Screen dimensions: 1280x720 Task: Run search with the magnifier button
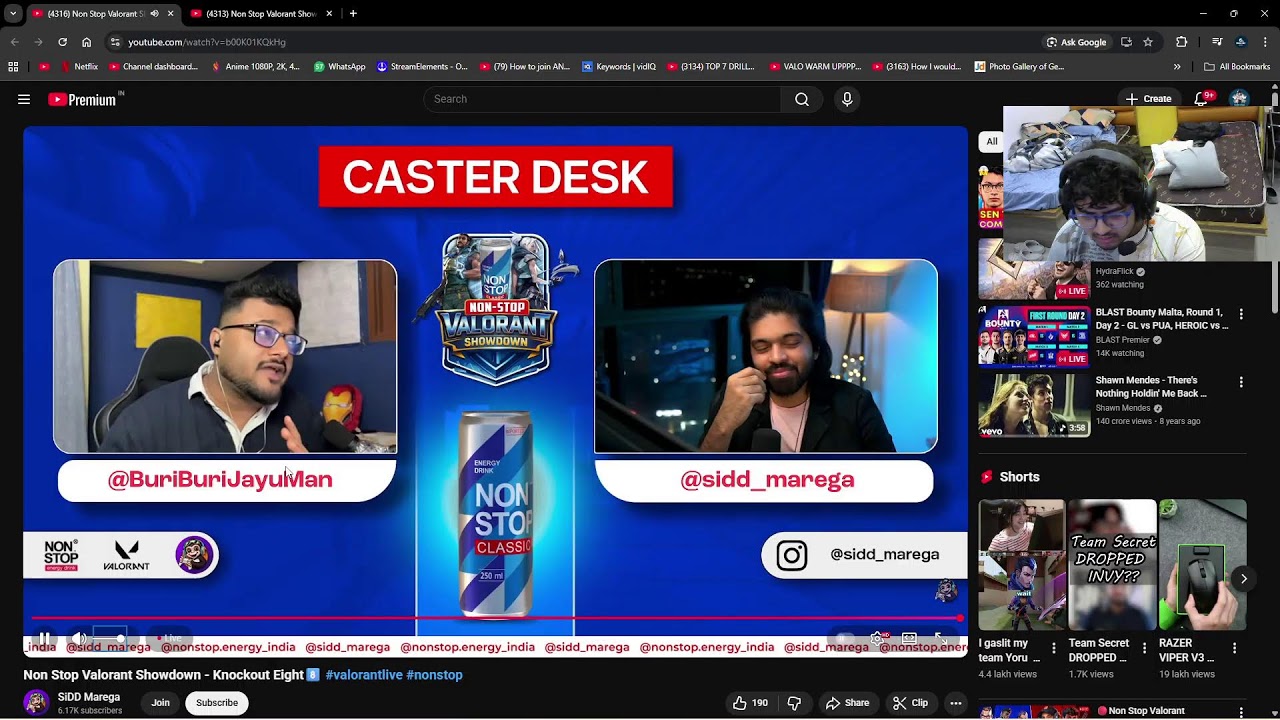point(802,99)
